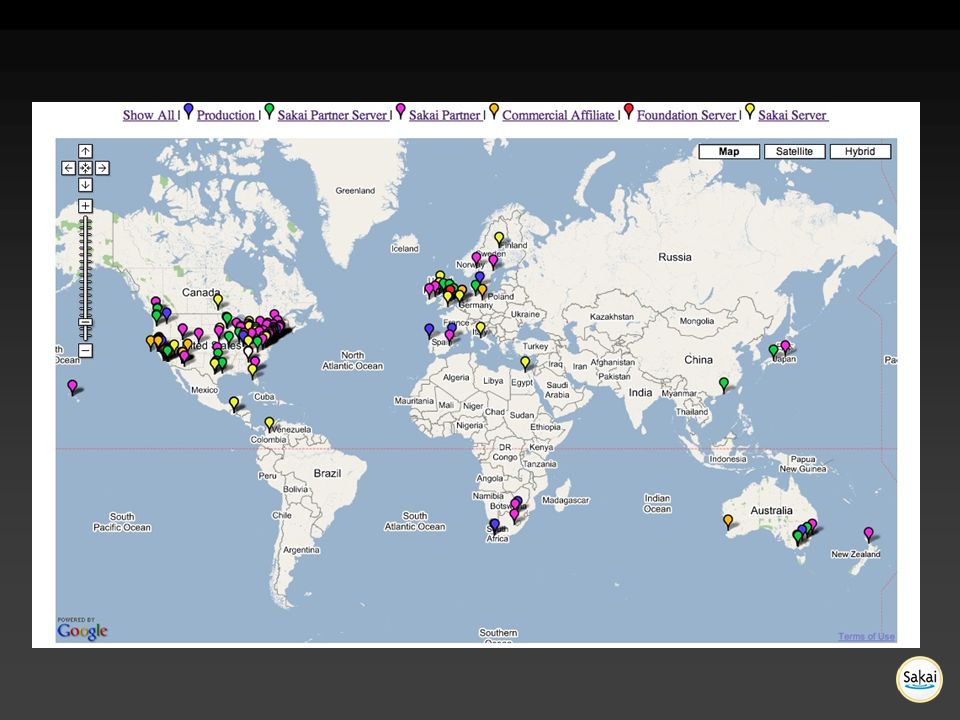Select the green marker in southern China
This screenshot has height=720, width=960.
point(724,384)
